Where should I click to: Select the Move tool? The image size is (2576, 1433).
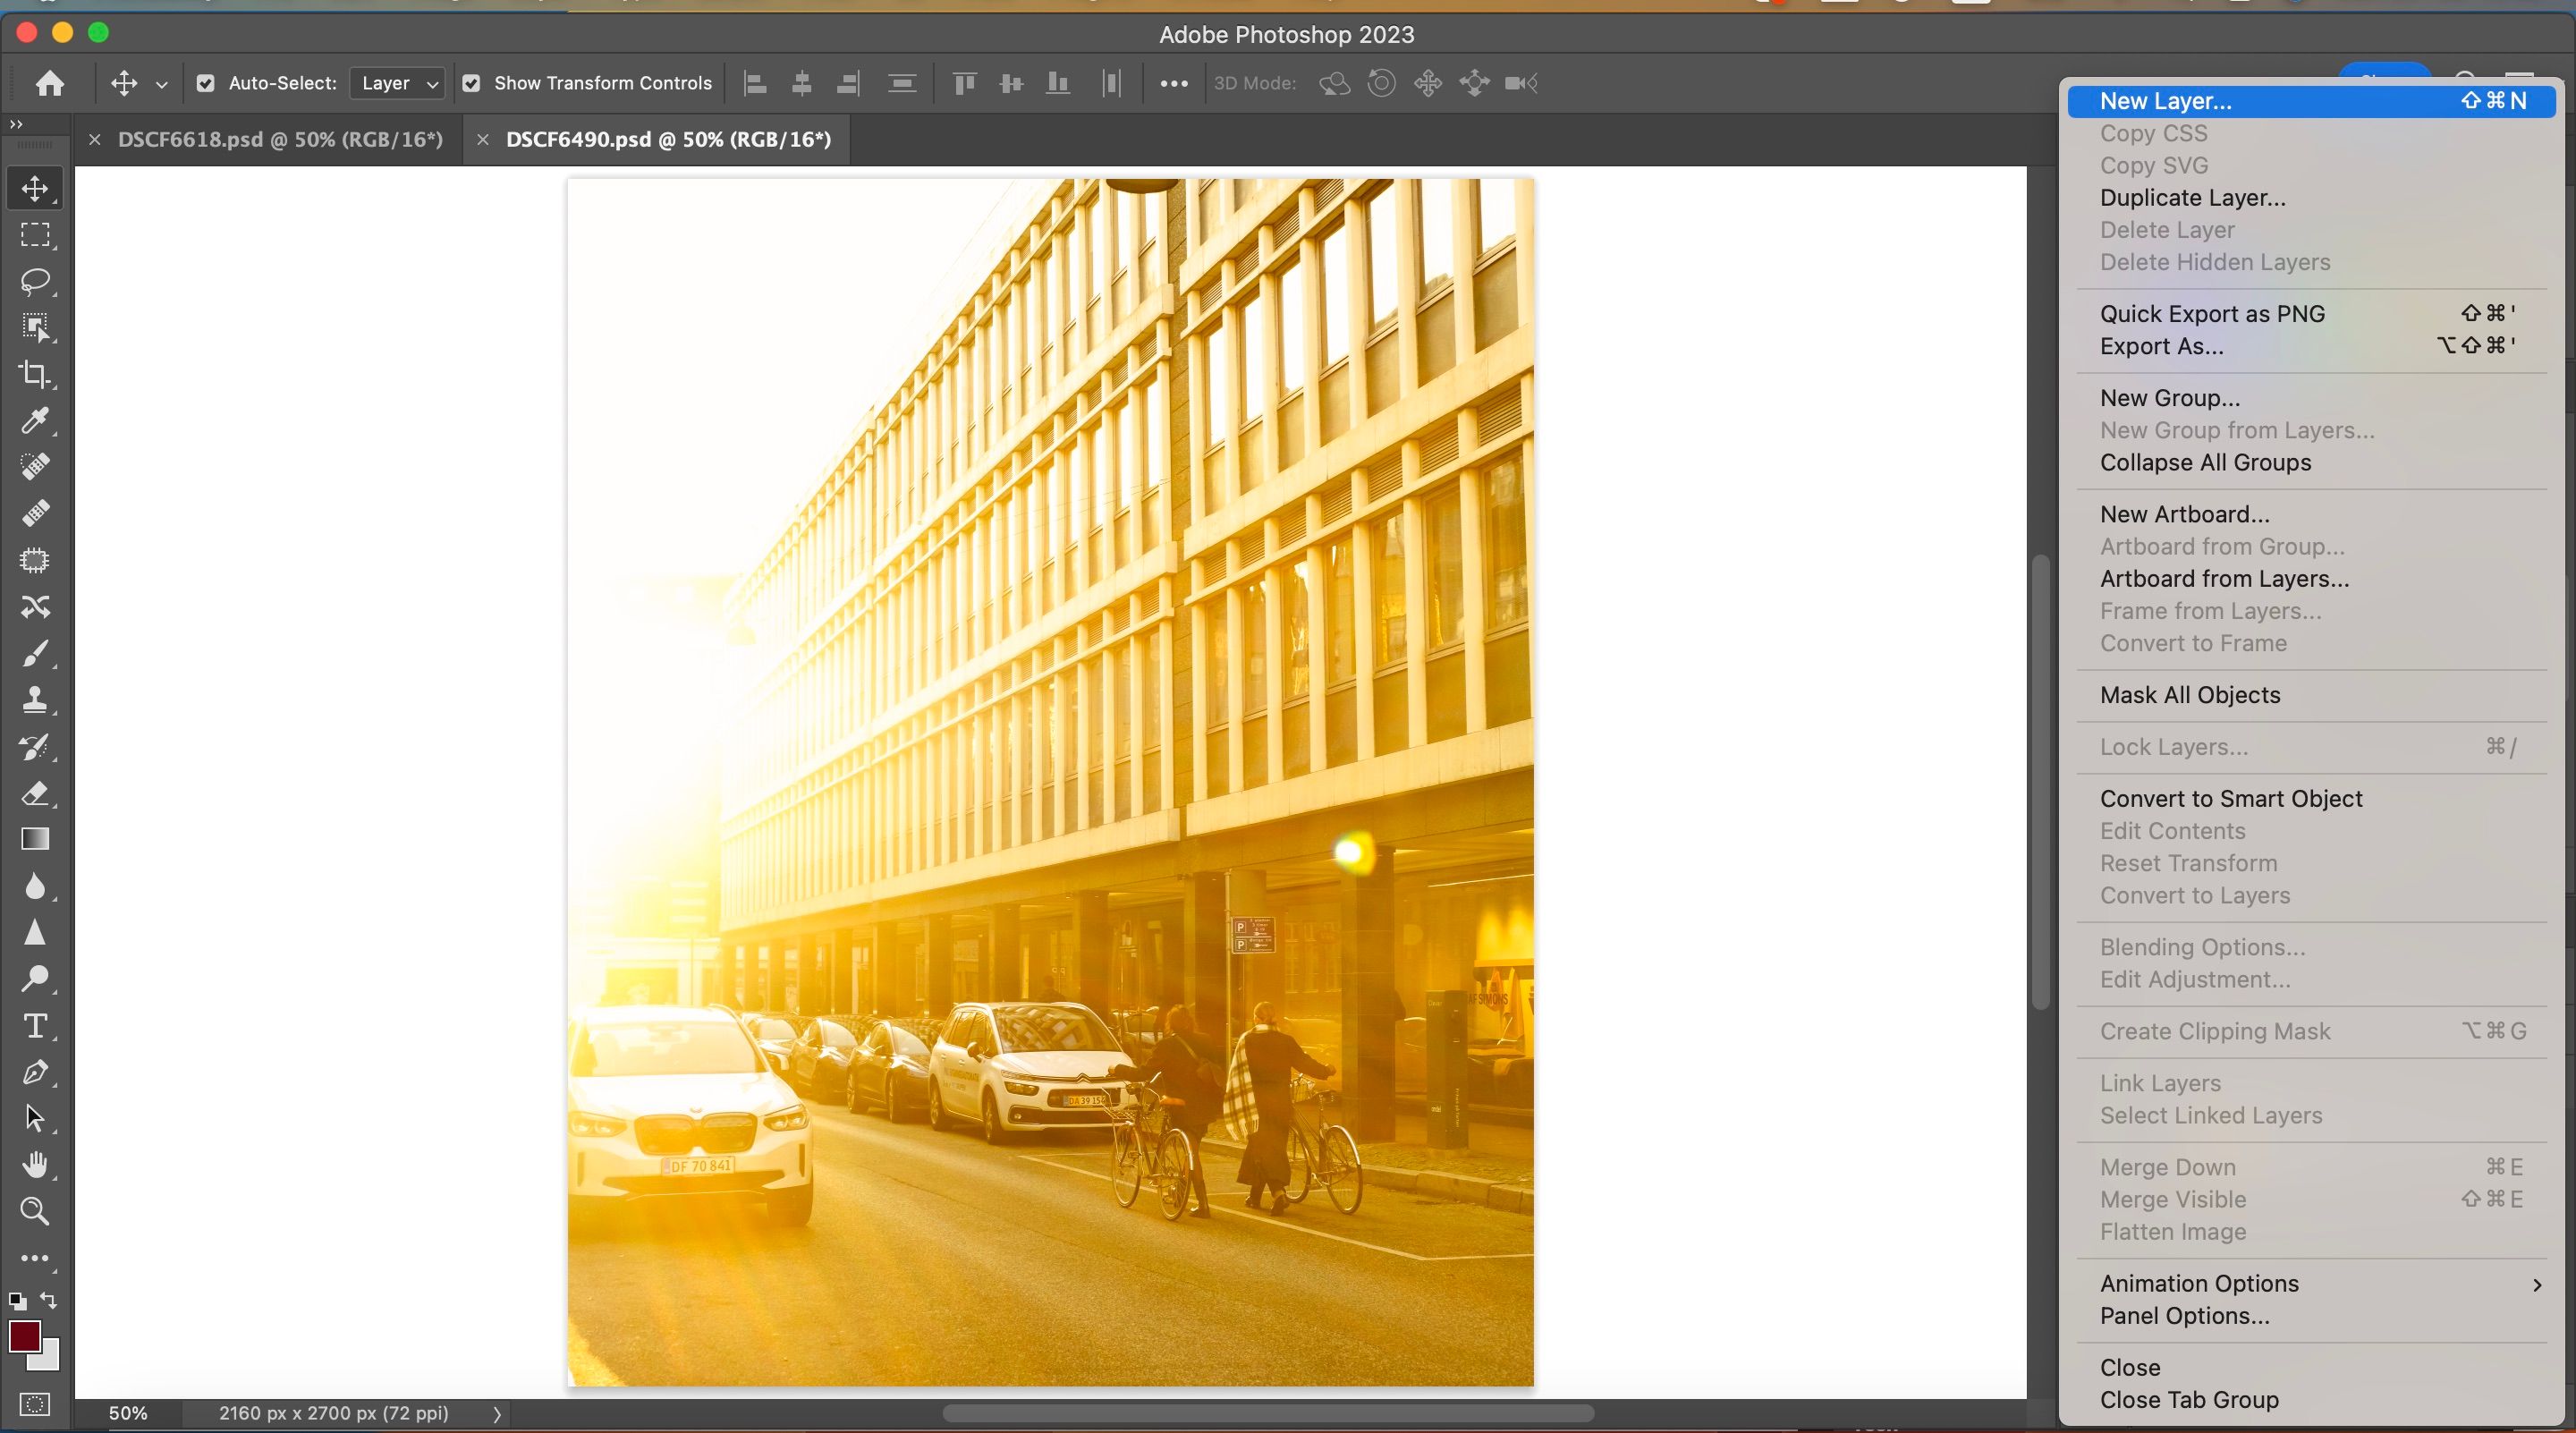click(36, 188)
